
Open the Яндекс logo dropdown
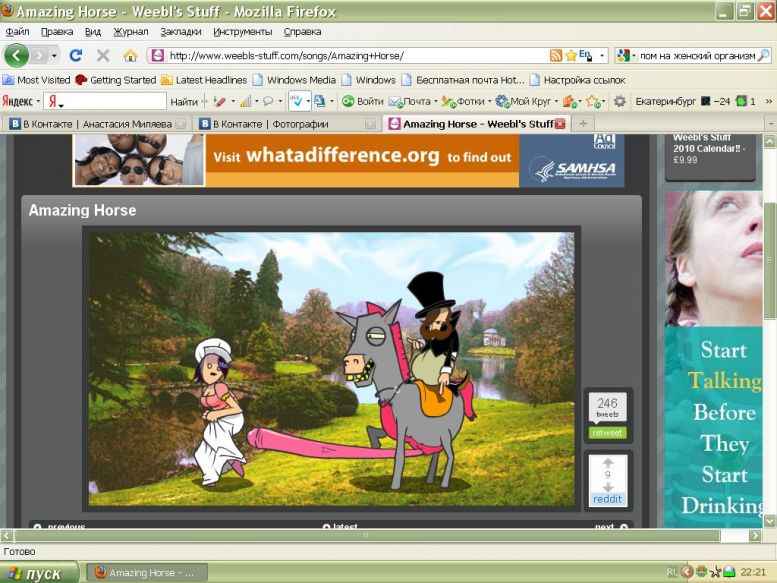click(x=21, y=102)
